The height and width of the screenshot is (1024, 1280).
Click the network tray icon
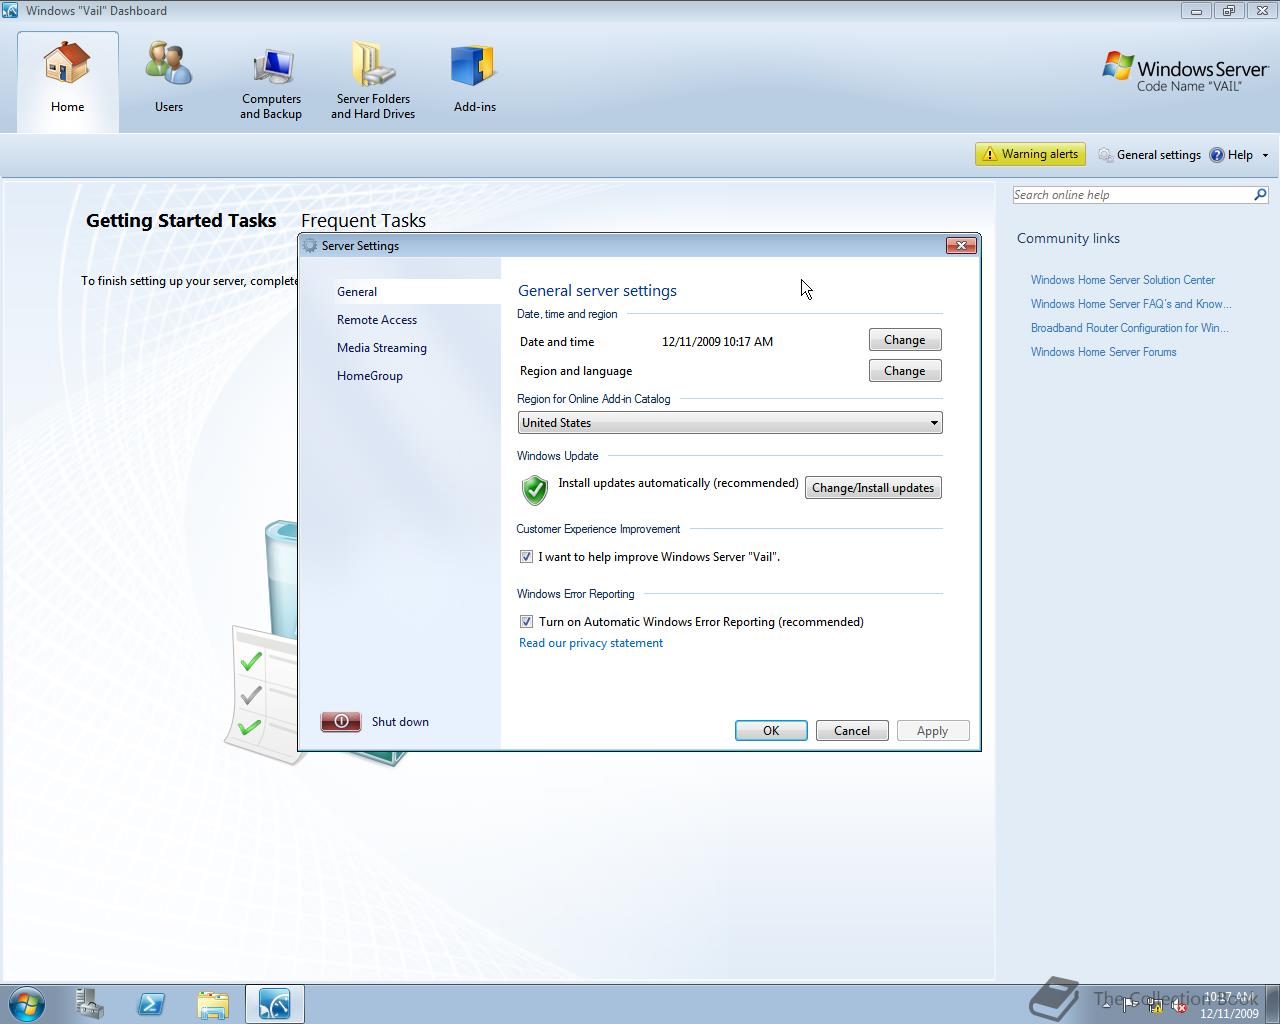pos(1155,1005)
